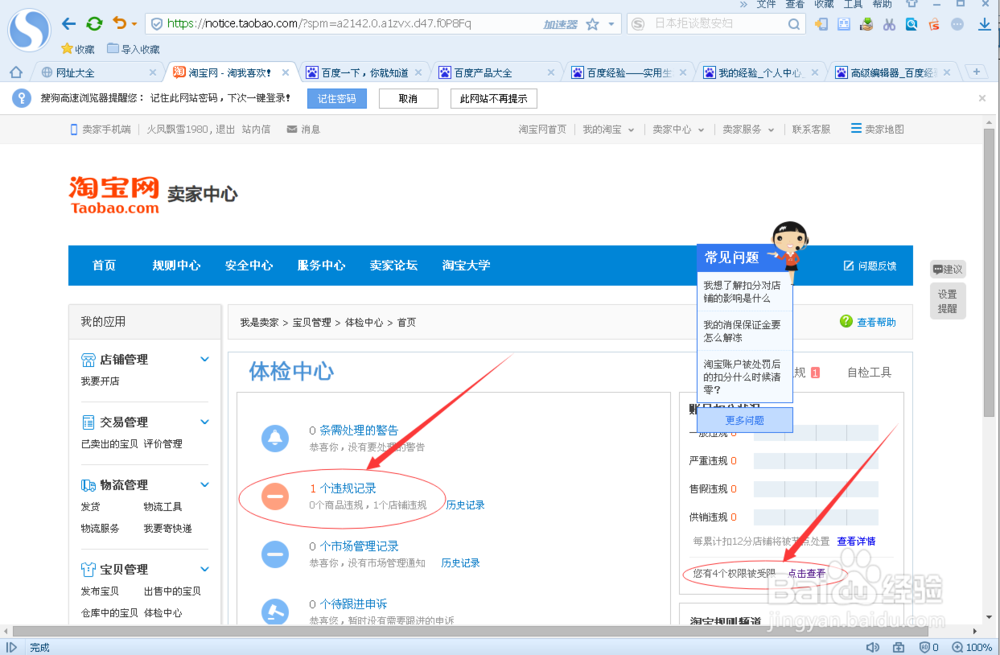Image resolution: width=1000 pixels, height=655 pixels.
Task: Click the 记住密码 button
Action: tap(337, 99)
